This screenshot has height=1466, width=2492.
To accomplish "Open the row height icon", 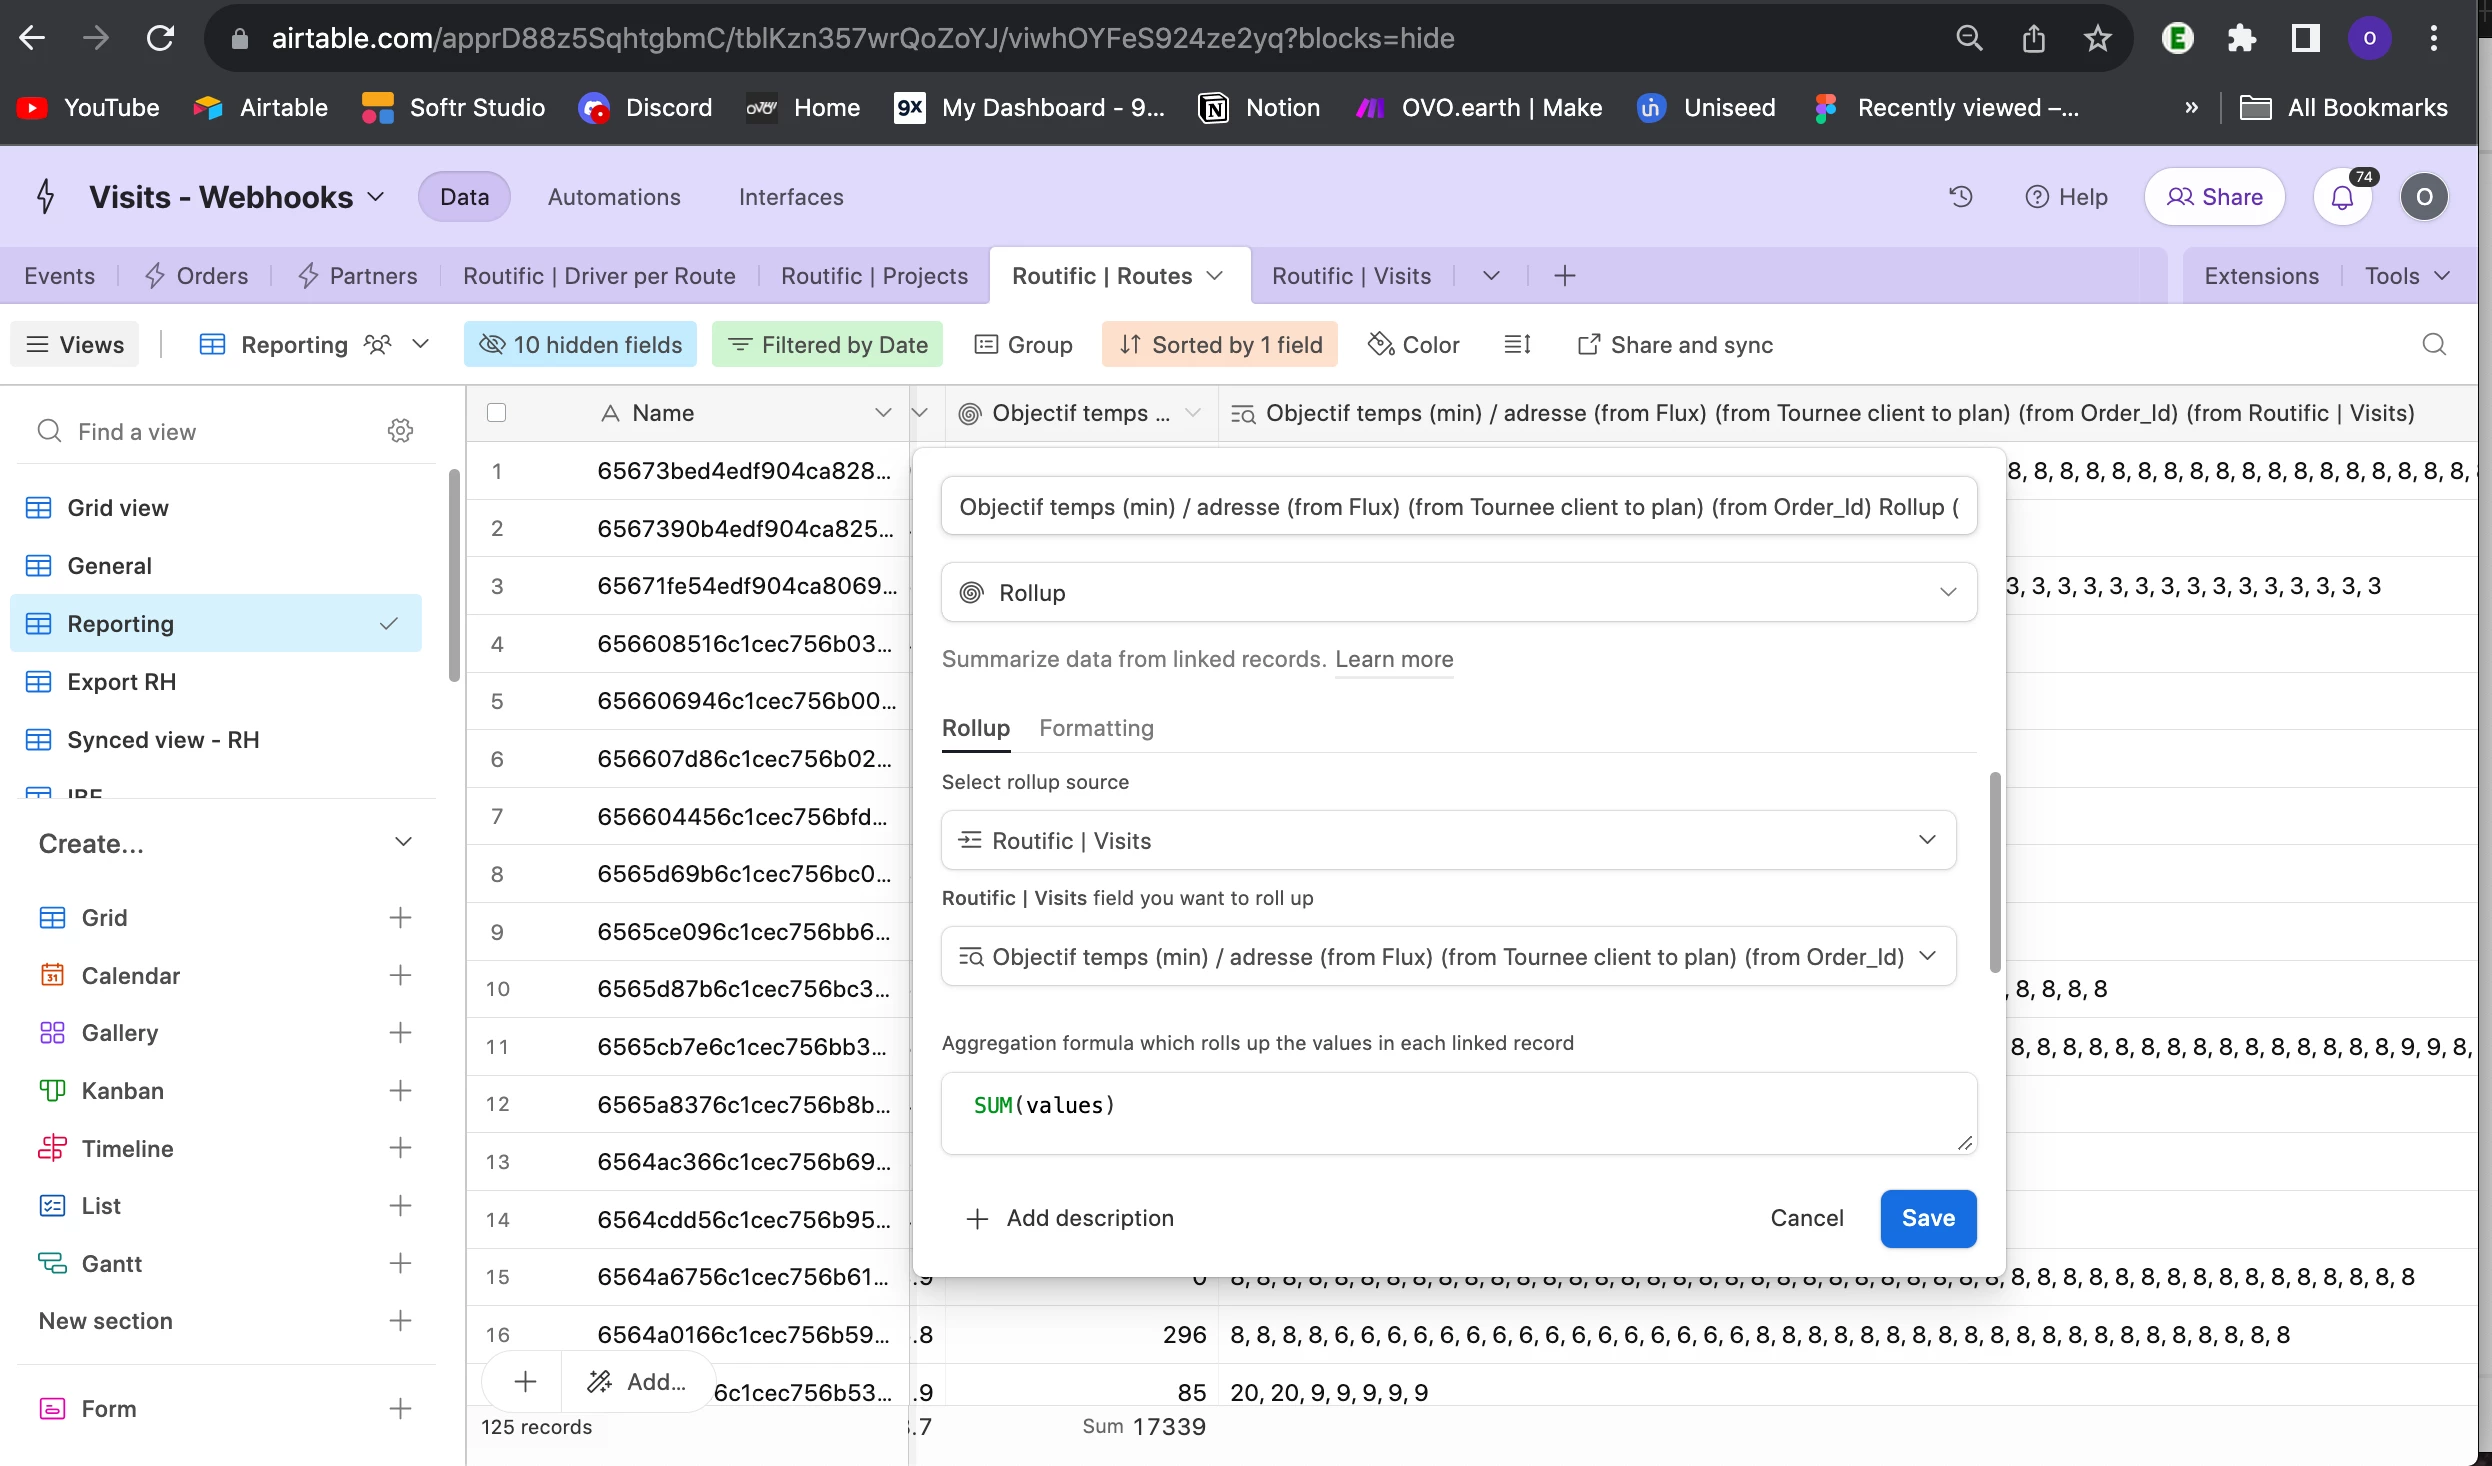I will tap(1517, 345).
